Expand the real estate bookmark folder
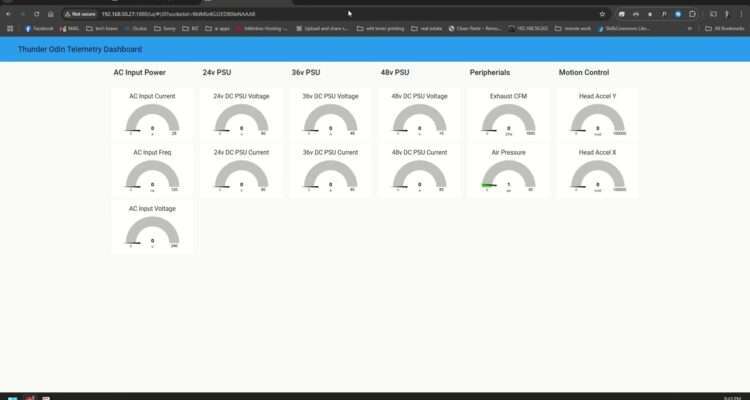750x400 pixels. pos(432,28)
